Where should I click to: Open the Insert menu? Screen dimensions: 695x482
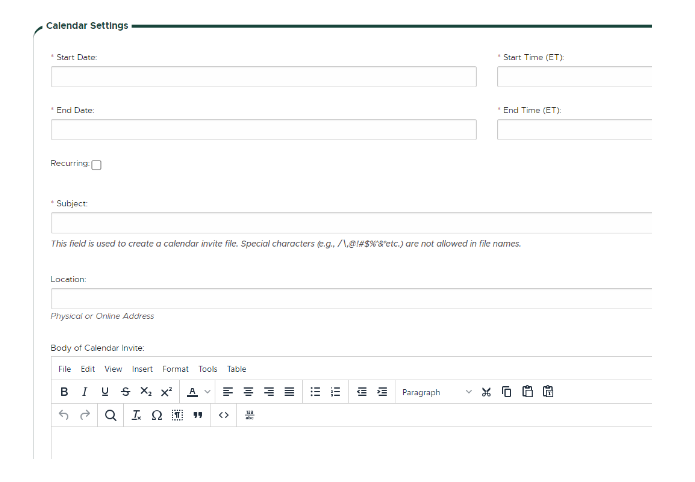point(142,369)
